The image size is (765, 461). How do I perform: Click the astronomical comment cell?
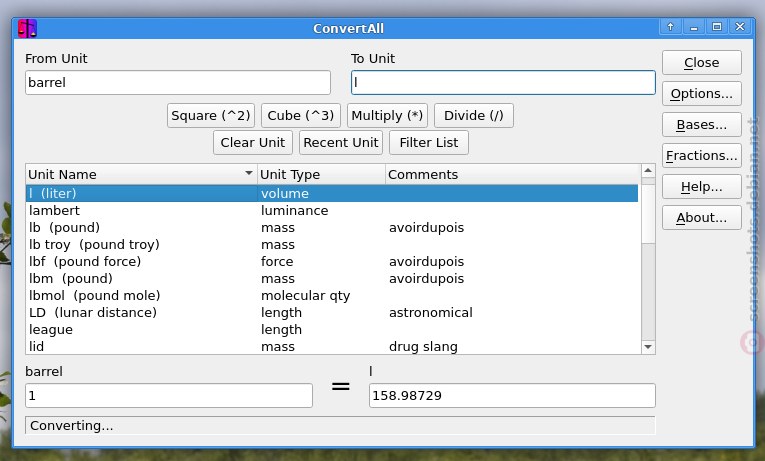[431, 313]
